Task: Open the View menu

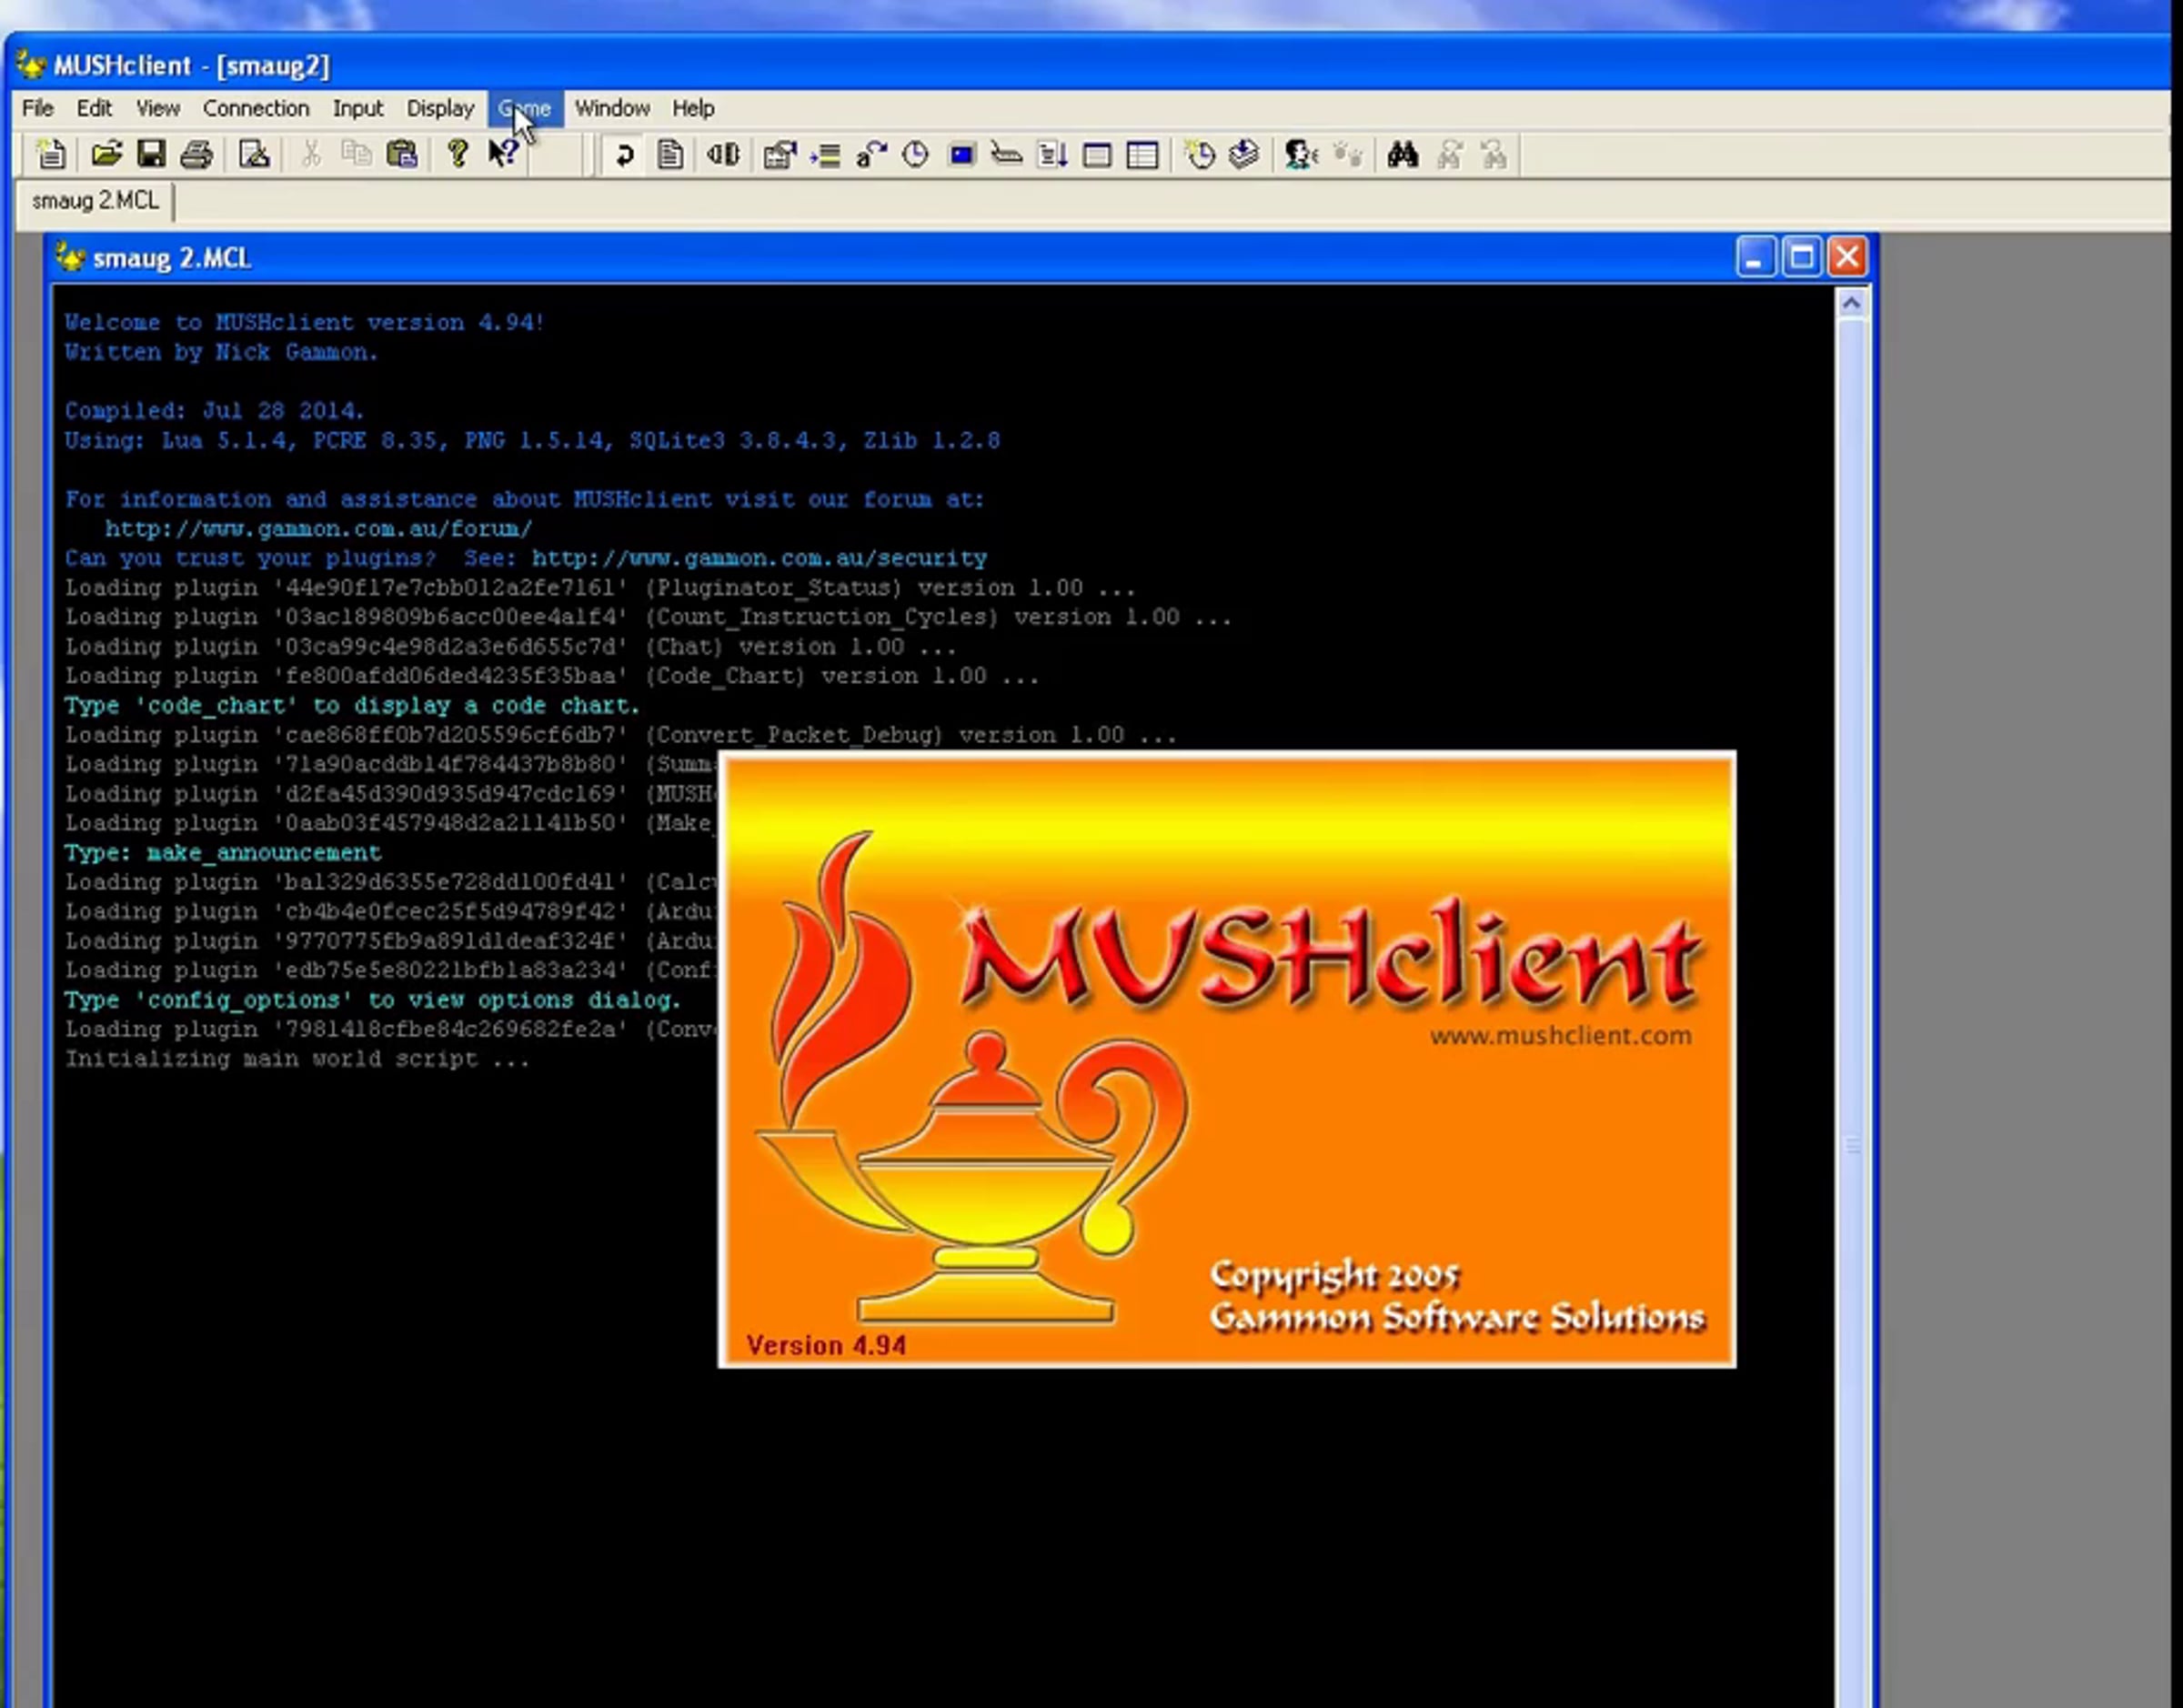Action: pyautogui.click(x=158, y=108)
